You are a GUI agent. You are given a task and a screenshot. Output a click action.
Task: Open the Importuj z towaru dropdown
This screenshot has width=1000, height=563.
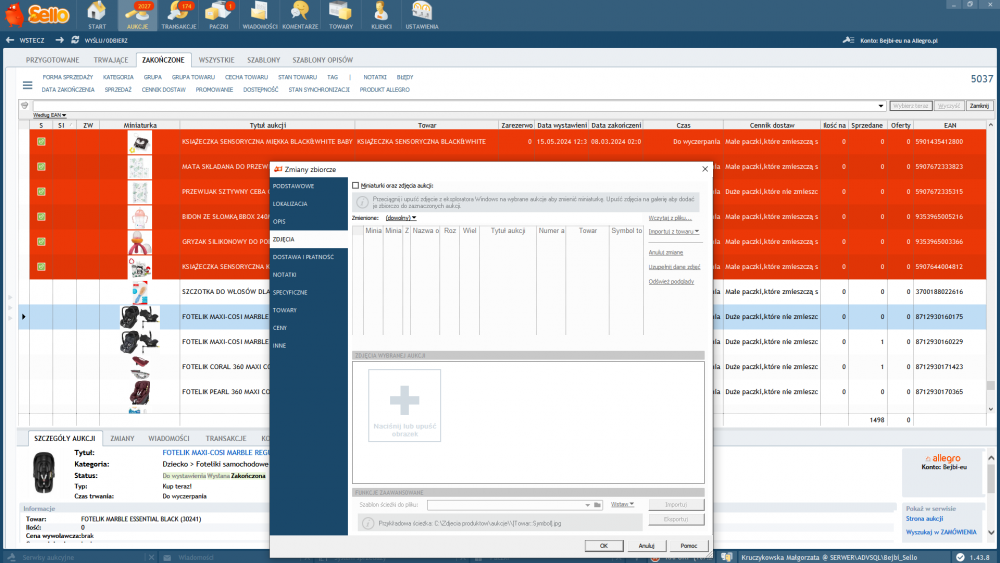pyautogui.click(x=673, y=231)
